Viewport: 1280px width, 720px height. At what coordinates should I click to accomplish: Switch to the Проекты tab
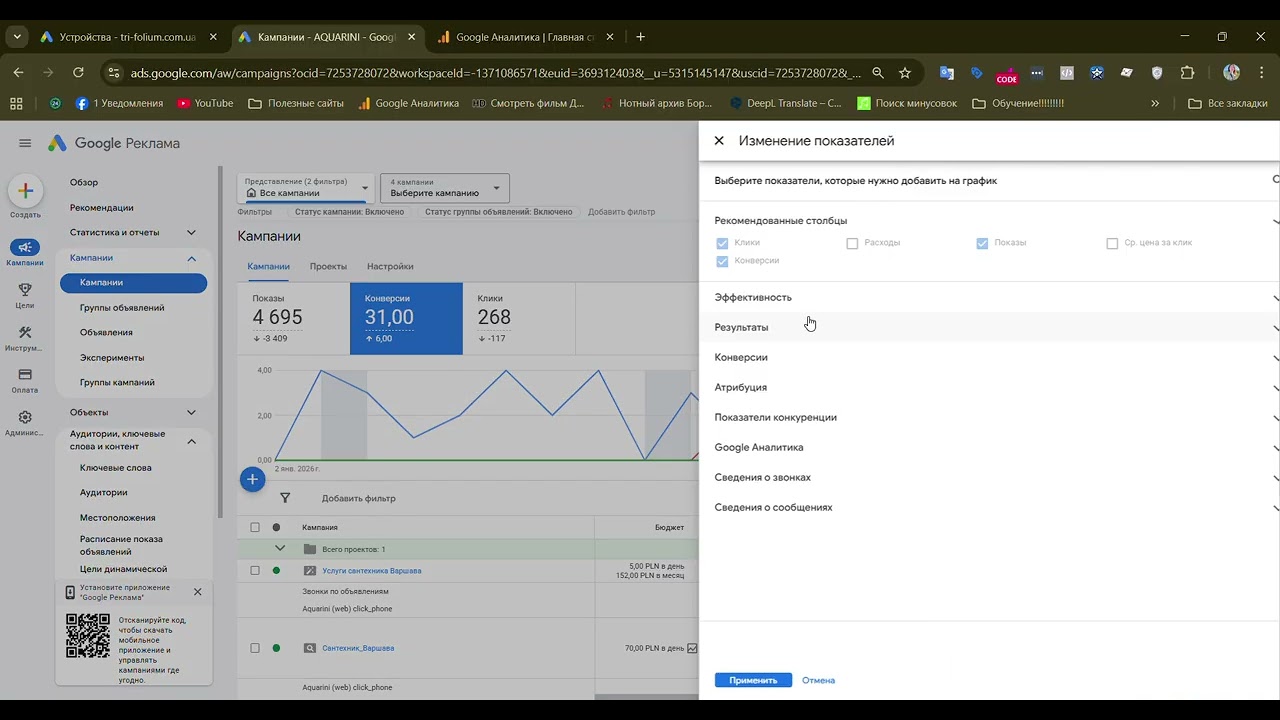coord(328,267)
